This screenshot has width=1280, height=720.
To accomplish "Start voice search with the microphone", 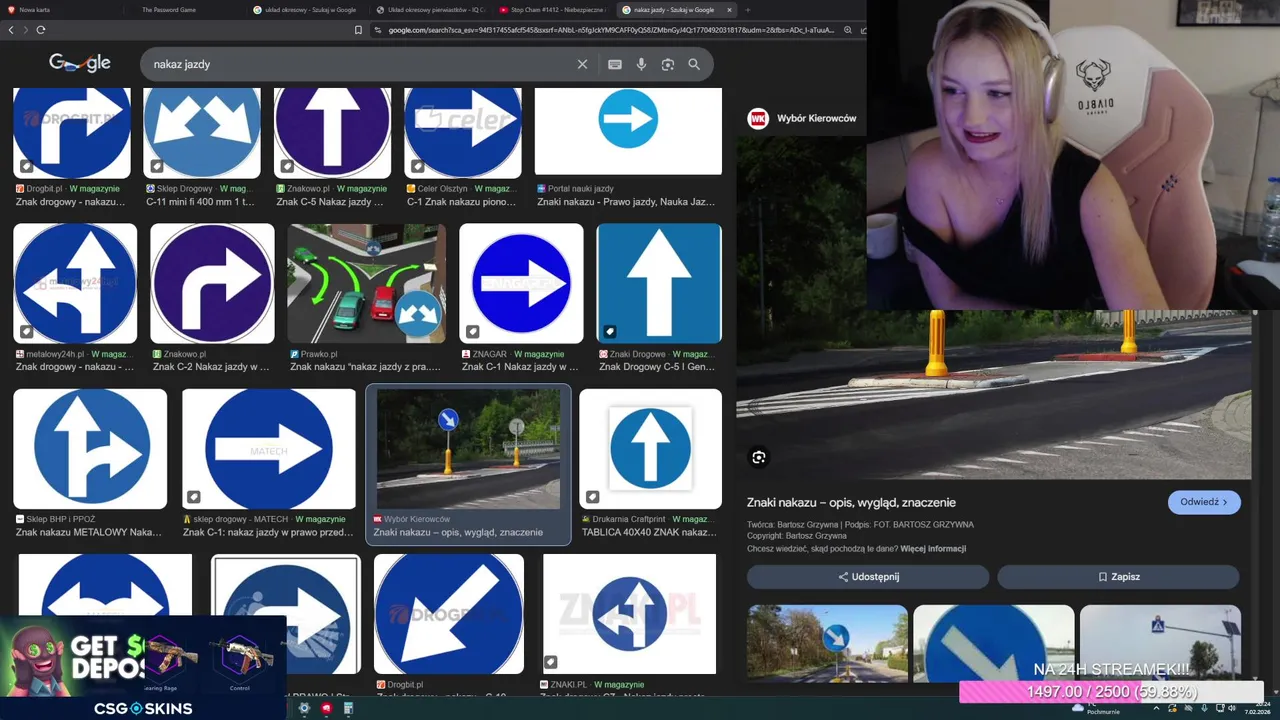I will pyautogui.click(x=641, y=64).
